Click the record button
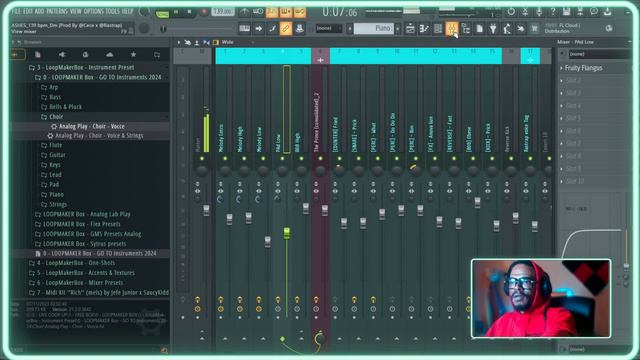640x360 pixels. pos(204,12)
